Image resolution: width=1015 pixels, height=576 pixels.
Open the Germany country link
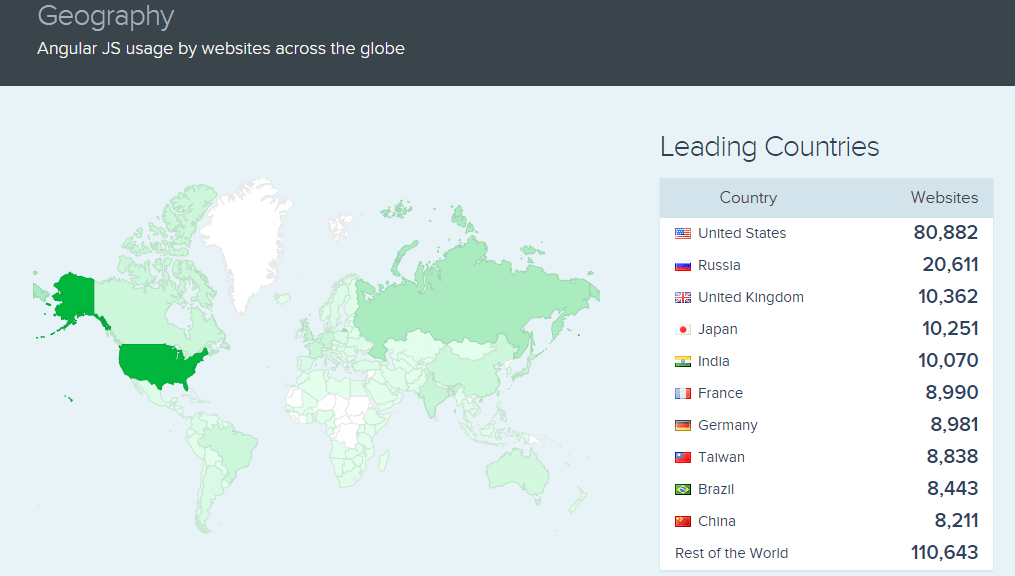click(x=727, y=425)
